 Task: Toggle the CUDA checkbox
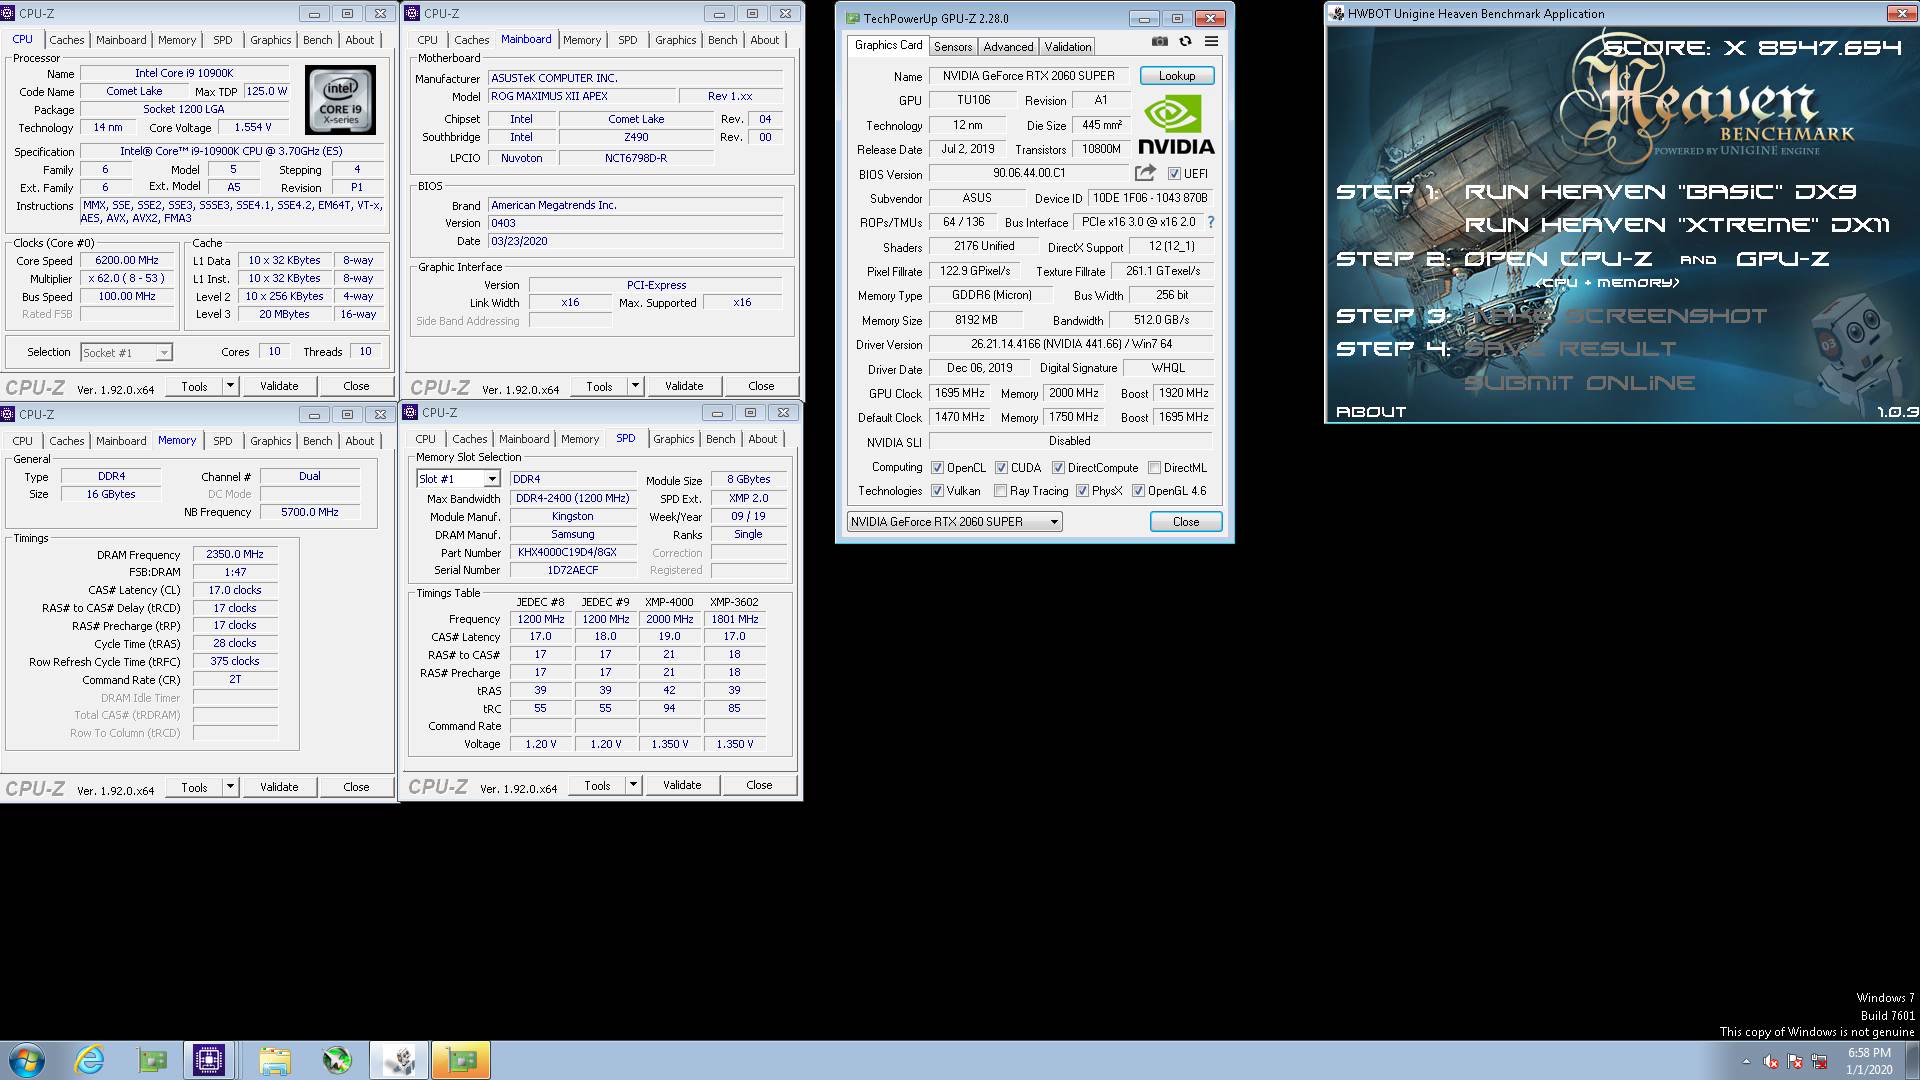point(1001,468)
